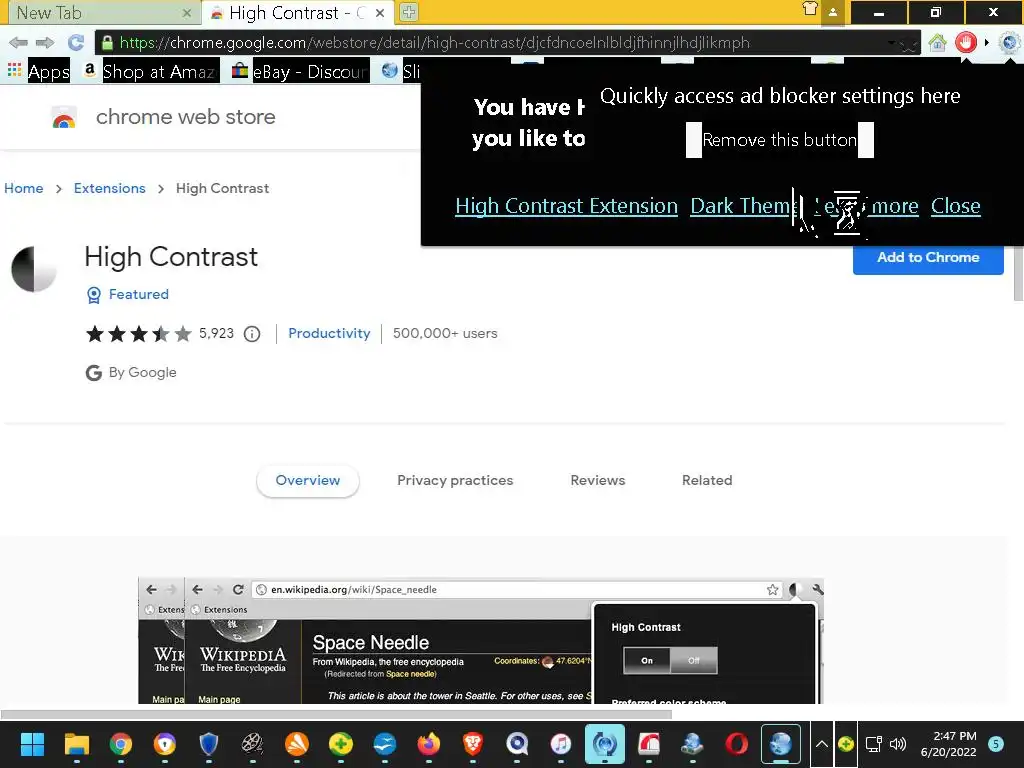Click the red hand ad blocker icon
The width and height of the screenshot is (1024, 768).
click(966, 43)
